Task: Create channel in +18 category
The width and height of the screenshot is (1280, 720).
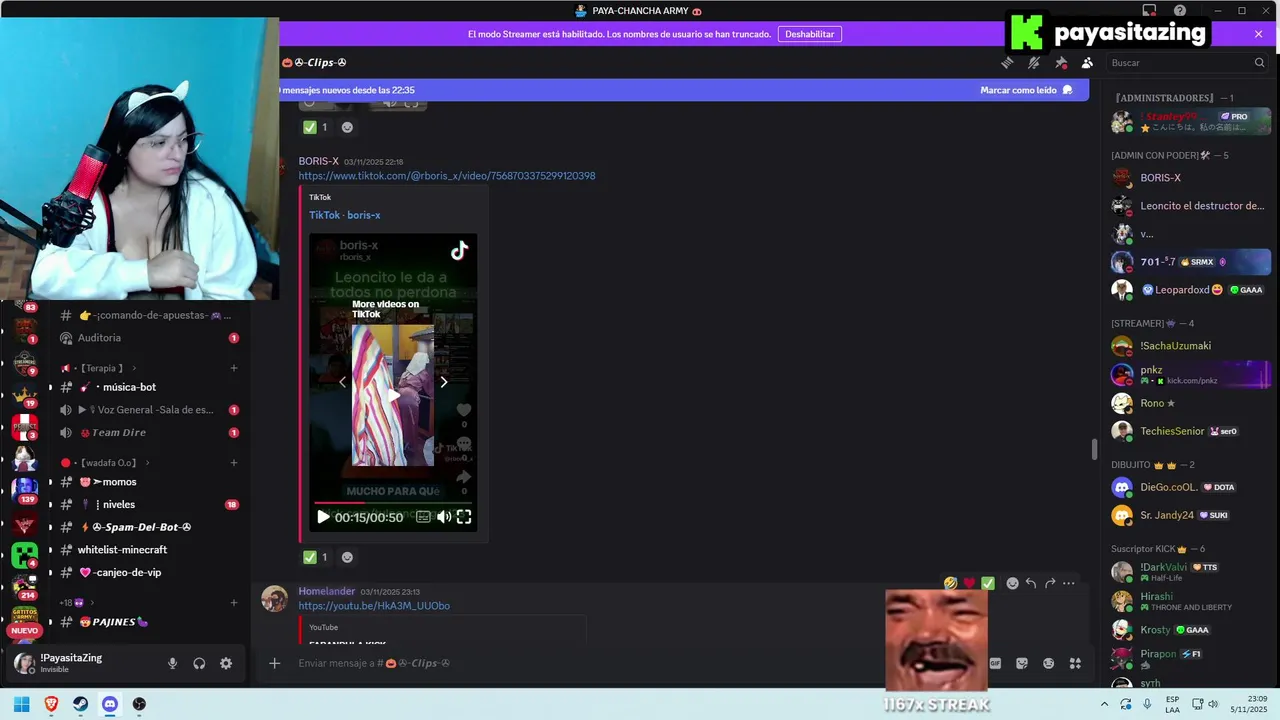Action: pos(234,603)
